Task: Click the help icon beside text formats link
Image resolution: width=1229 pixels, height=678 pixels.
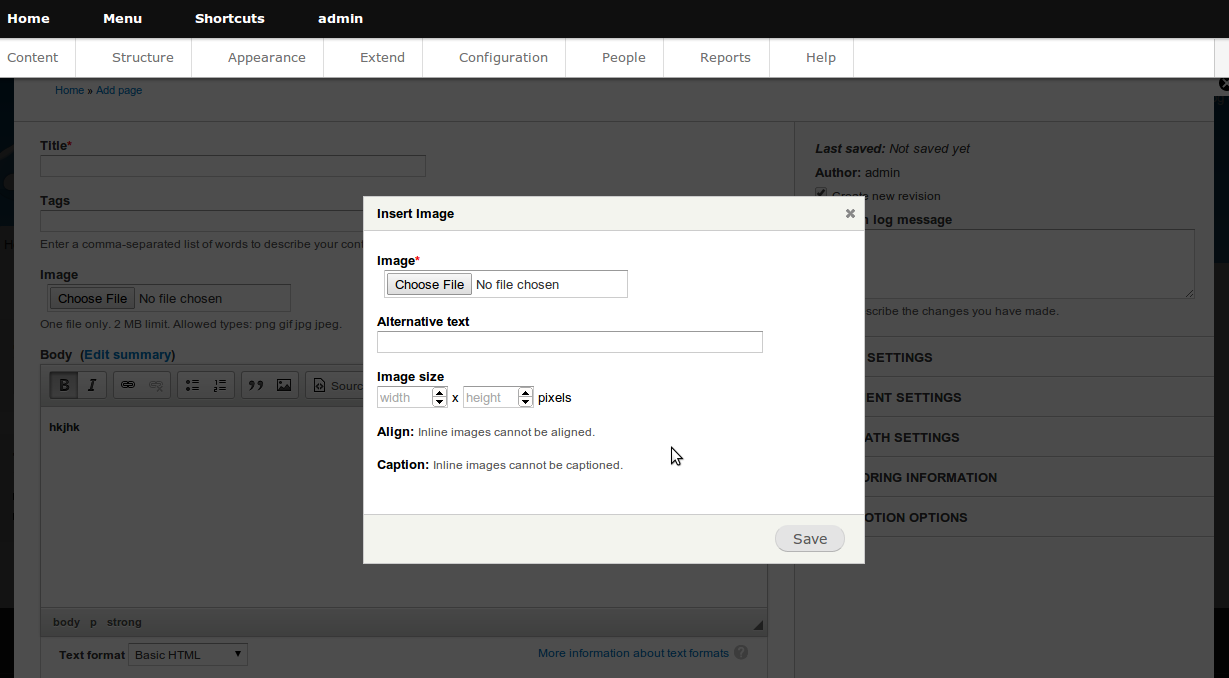Action: (x=741, y=653)
